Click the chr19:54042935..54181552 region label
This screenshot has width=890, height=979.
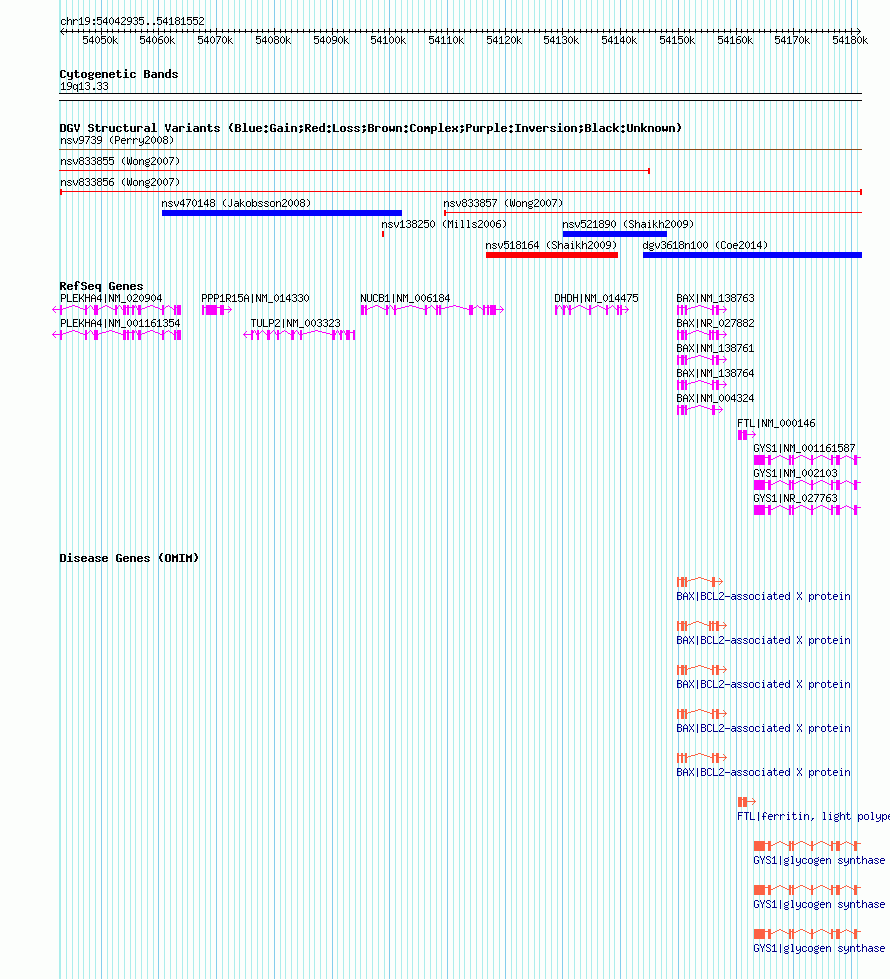(x=132, y=21)
